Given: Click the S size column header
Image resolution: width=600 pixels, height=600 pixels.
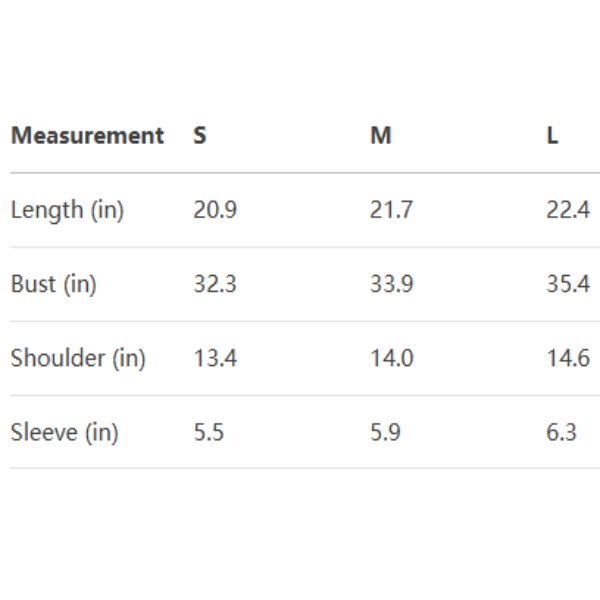Looking at the screenshot, I should click(x=200, y=136).
